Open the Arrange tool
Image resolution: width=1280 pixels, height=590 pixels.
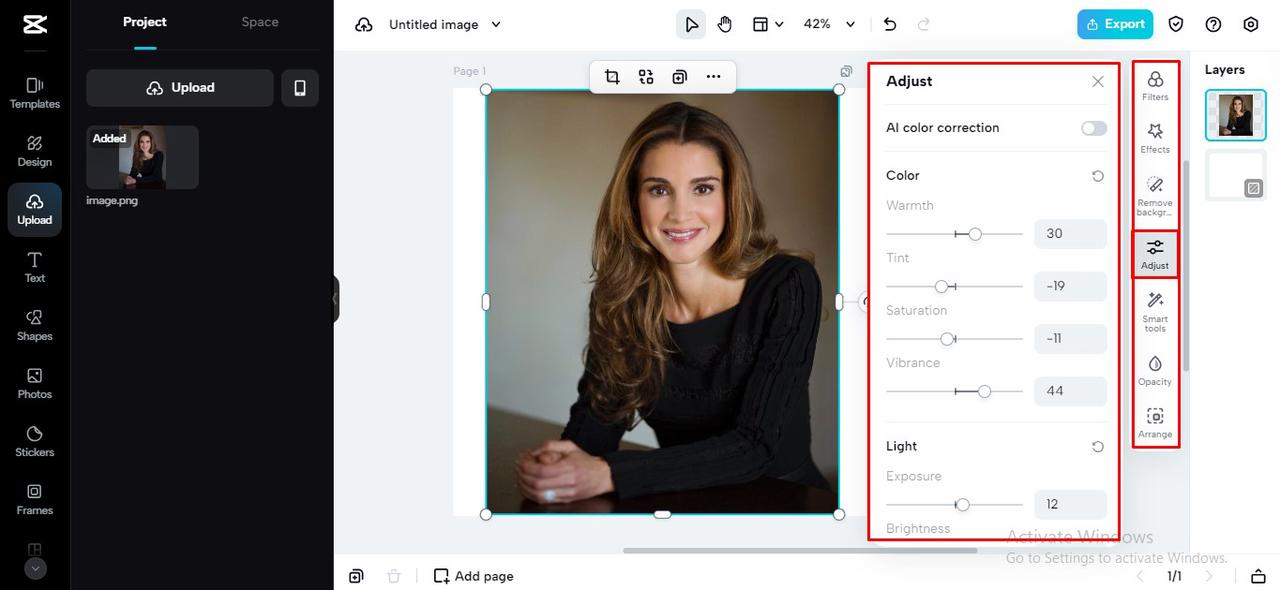point(1155,423)
